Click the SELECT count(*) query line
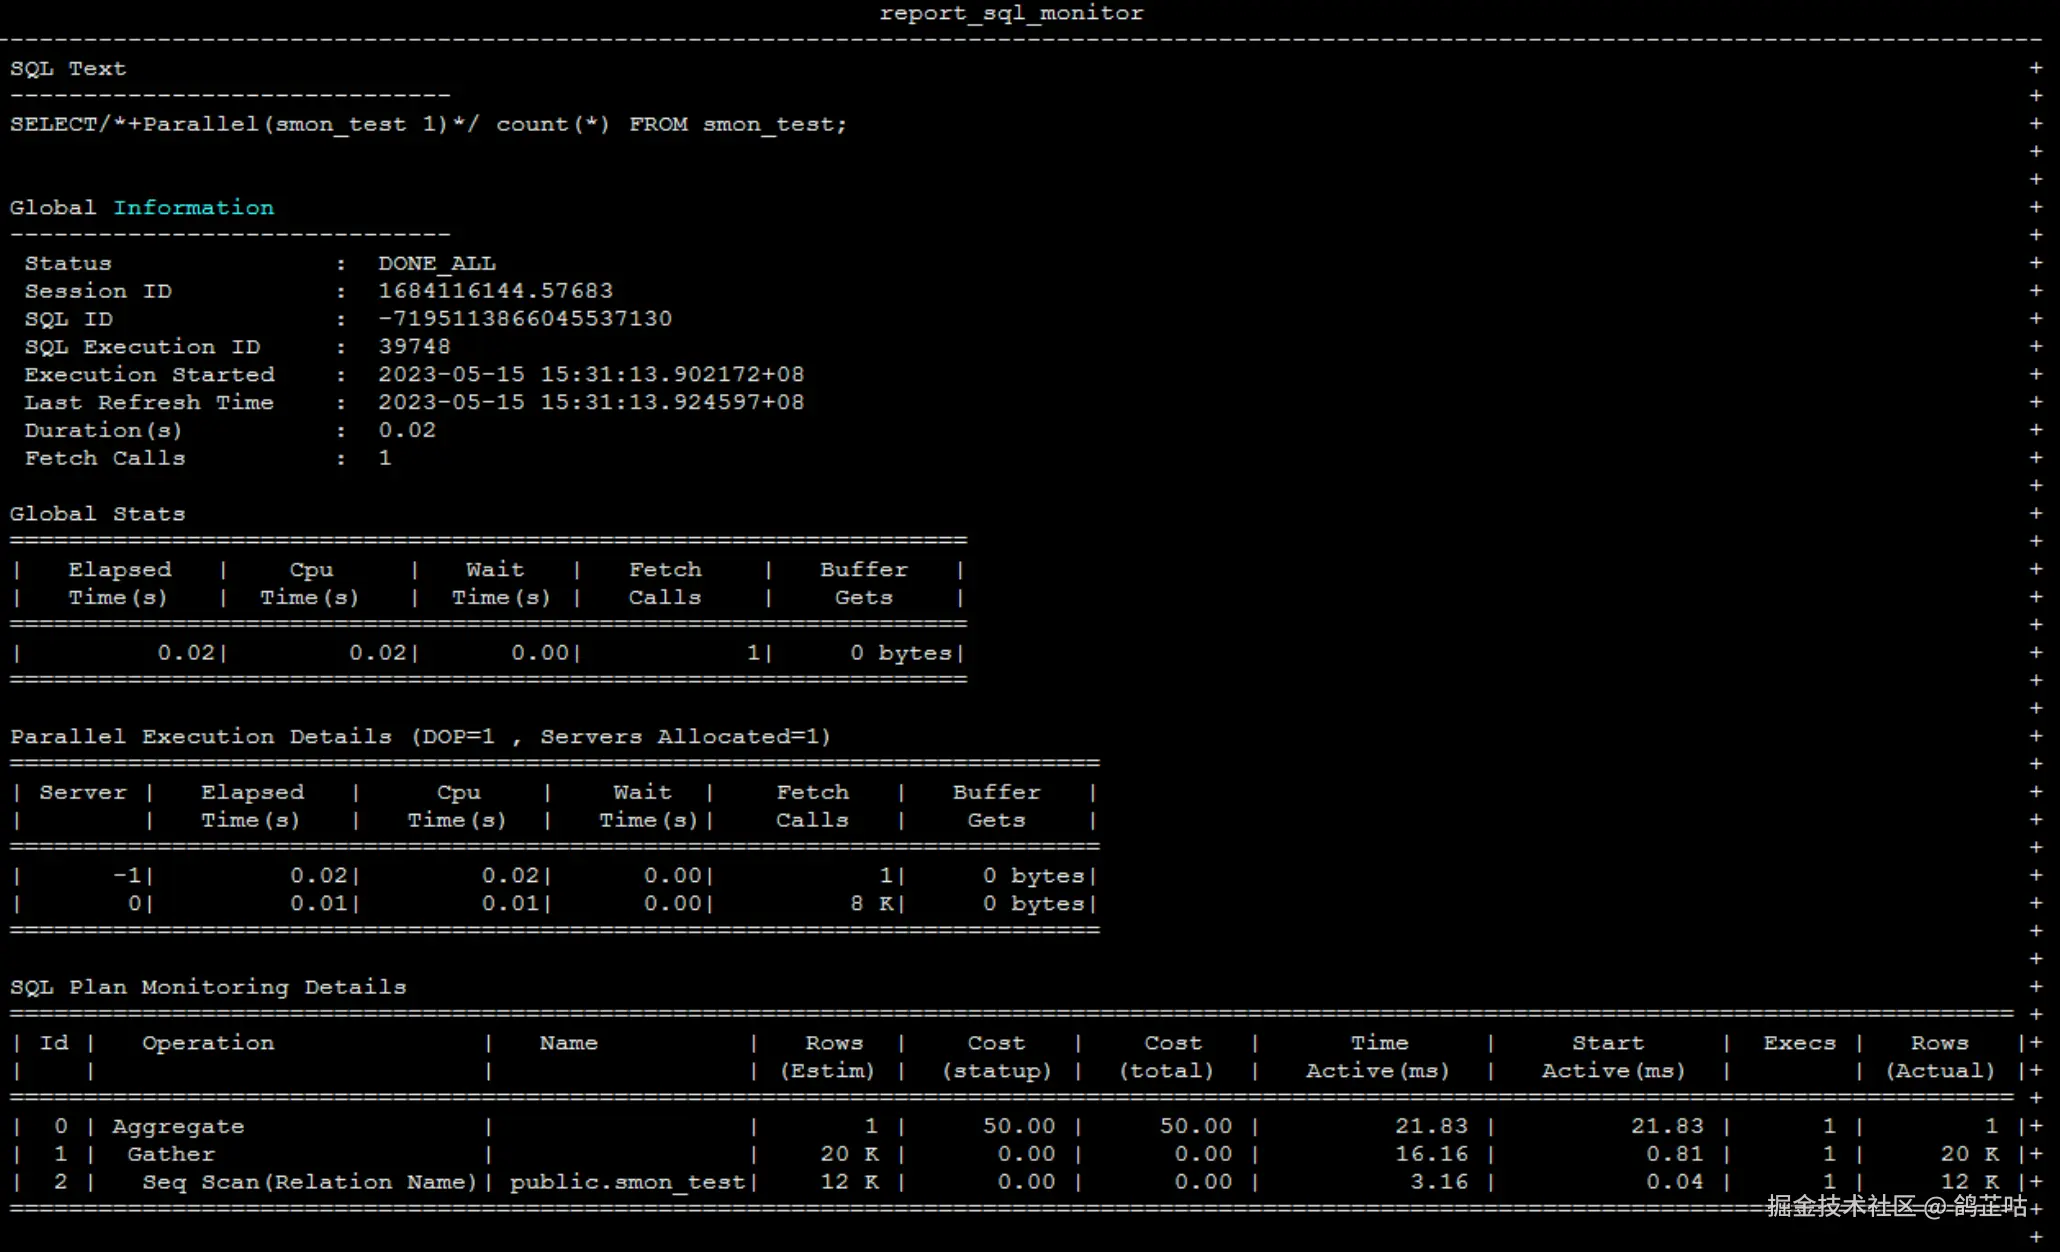The image size is (2060, 1252). (428, 125)
